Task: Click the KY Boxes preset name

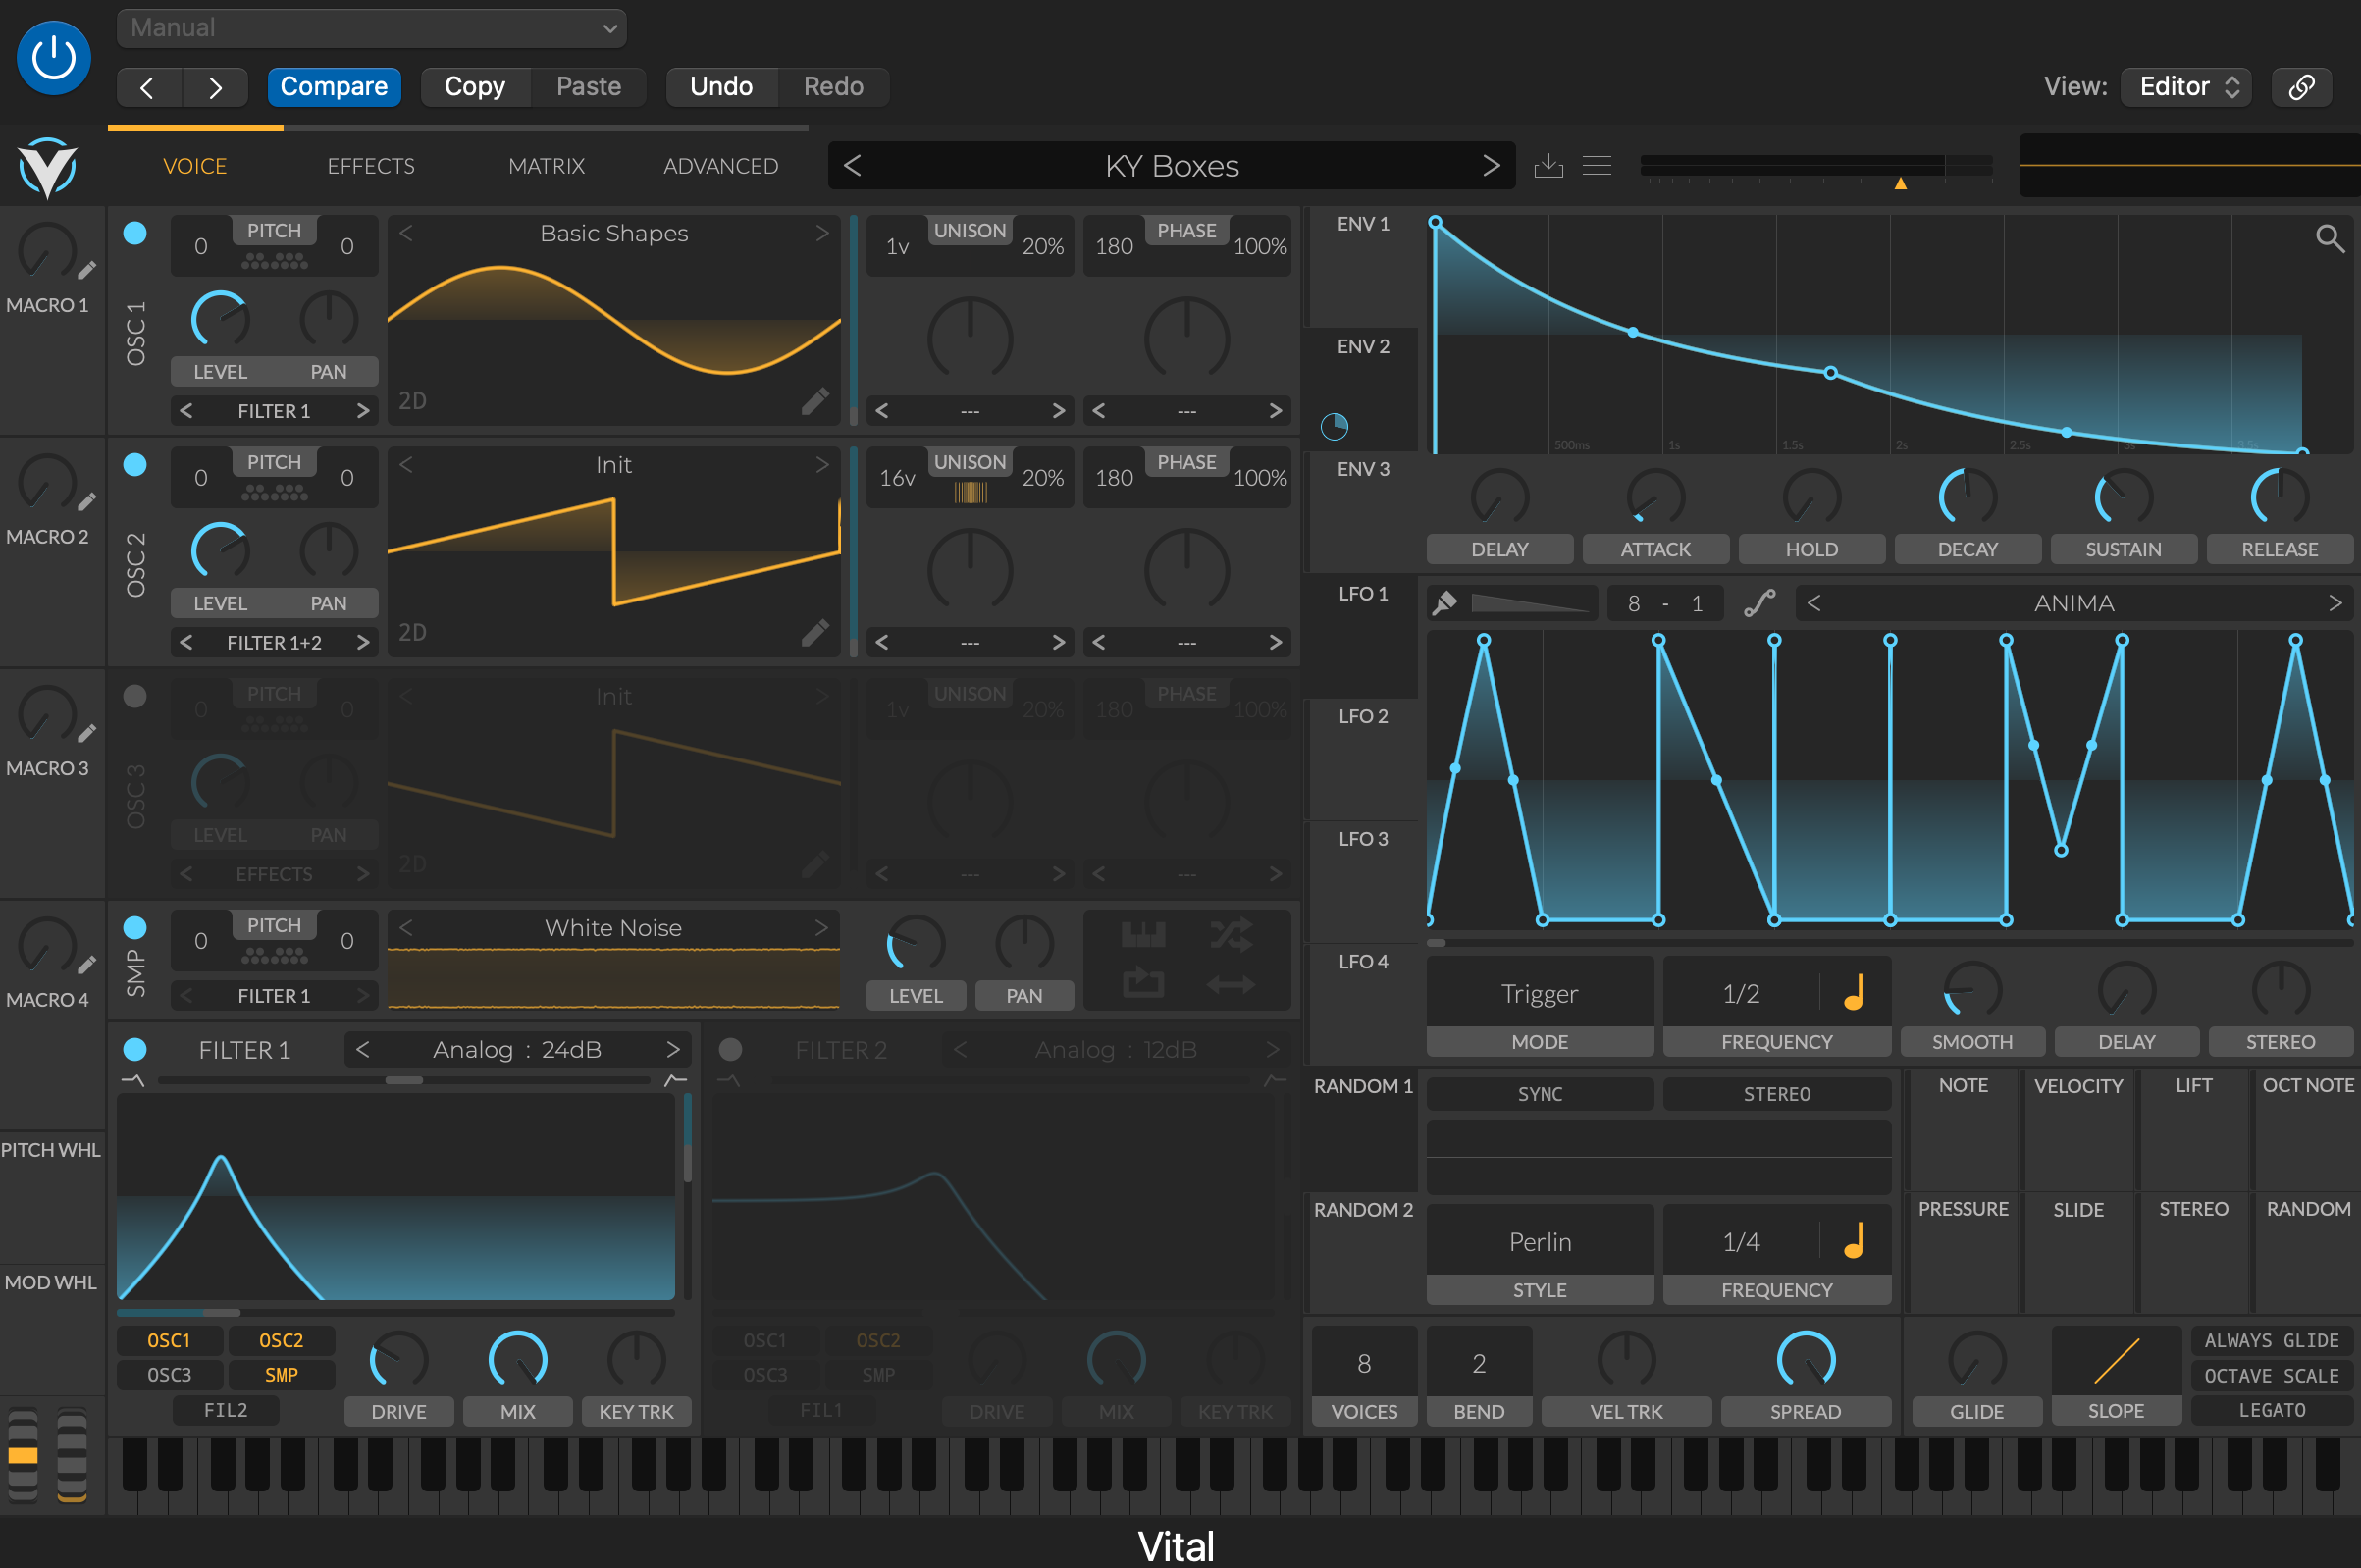Action: point(1172,166)
